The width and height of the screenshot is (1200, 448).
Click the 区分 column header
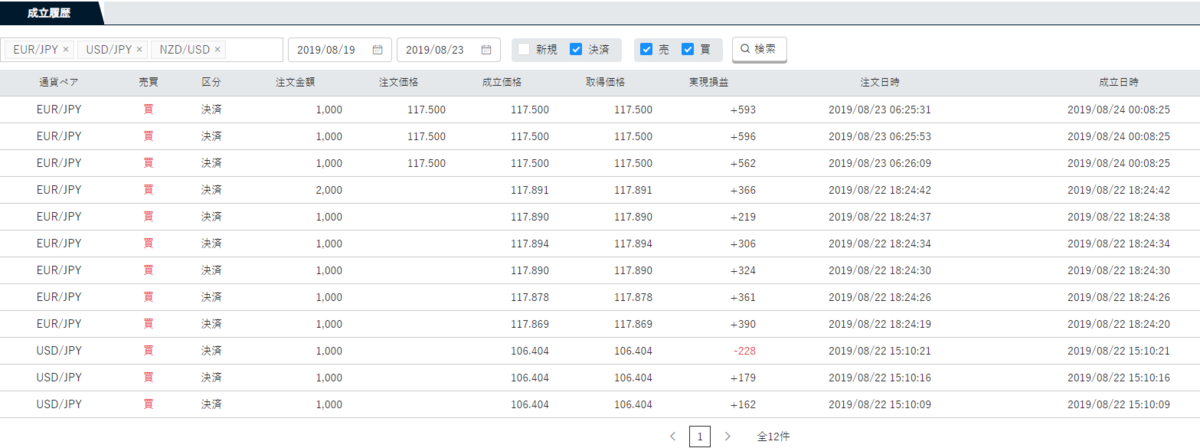(211, 83)
